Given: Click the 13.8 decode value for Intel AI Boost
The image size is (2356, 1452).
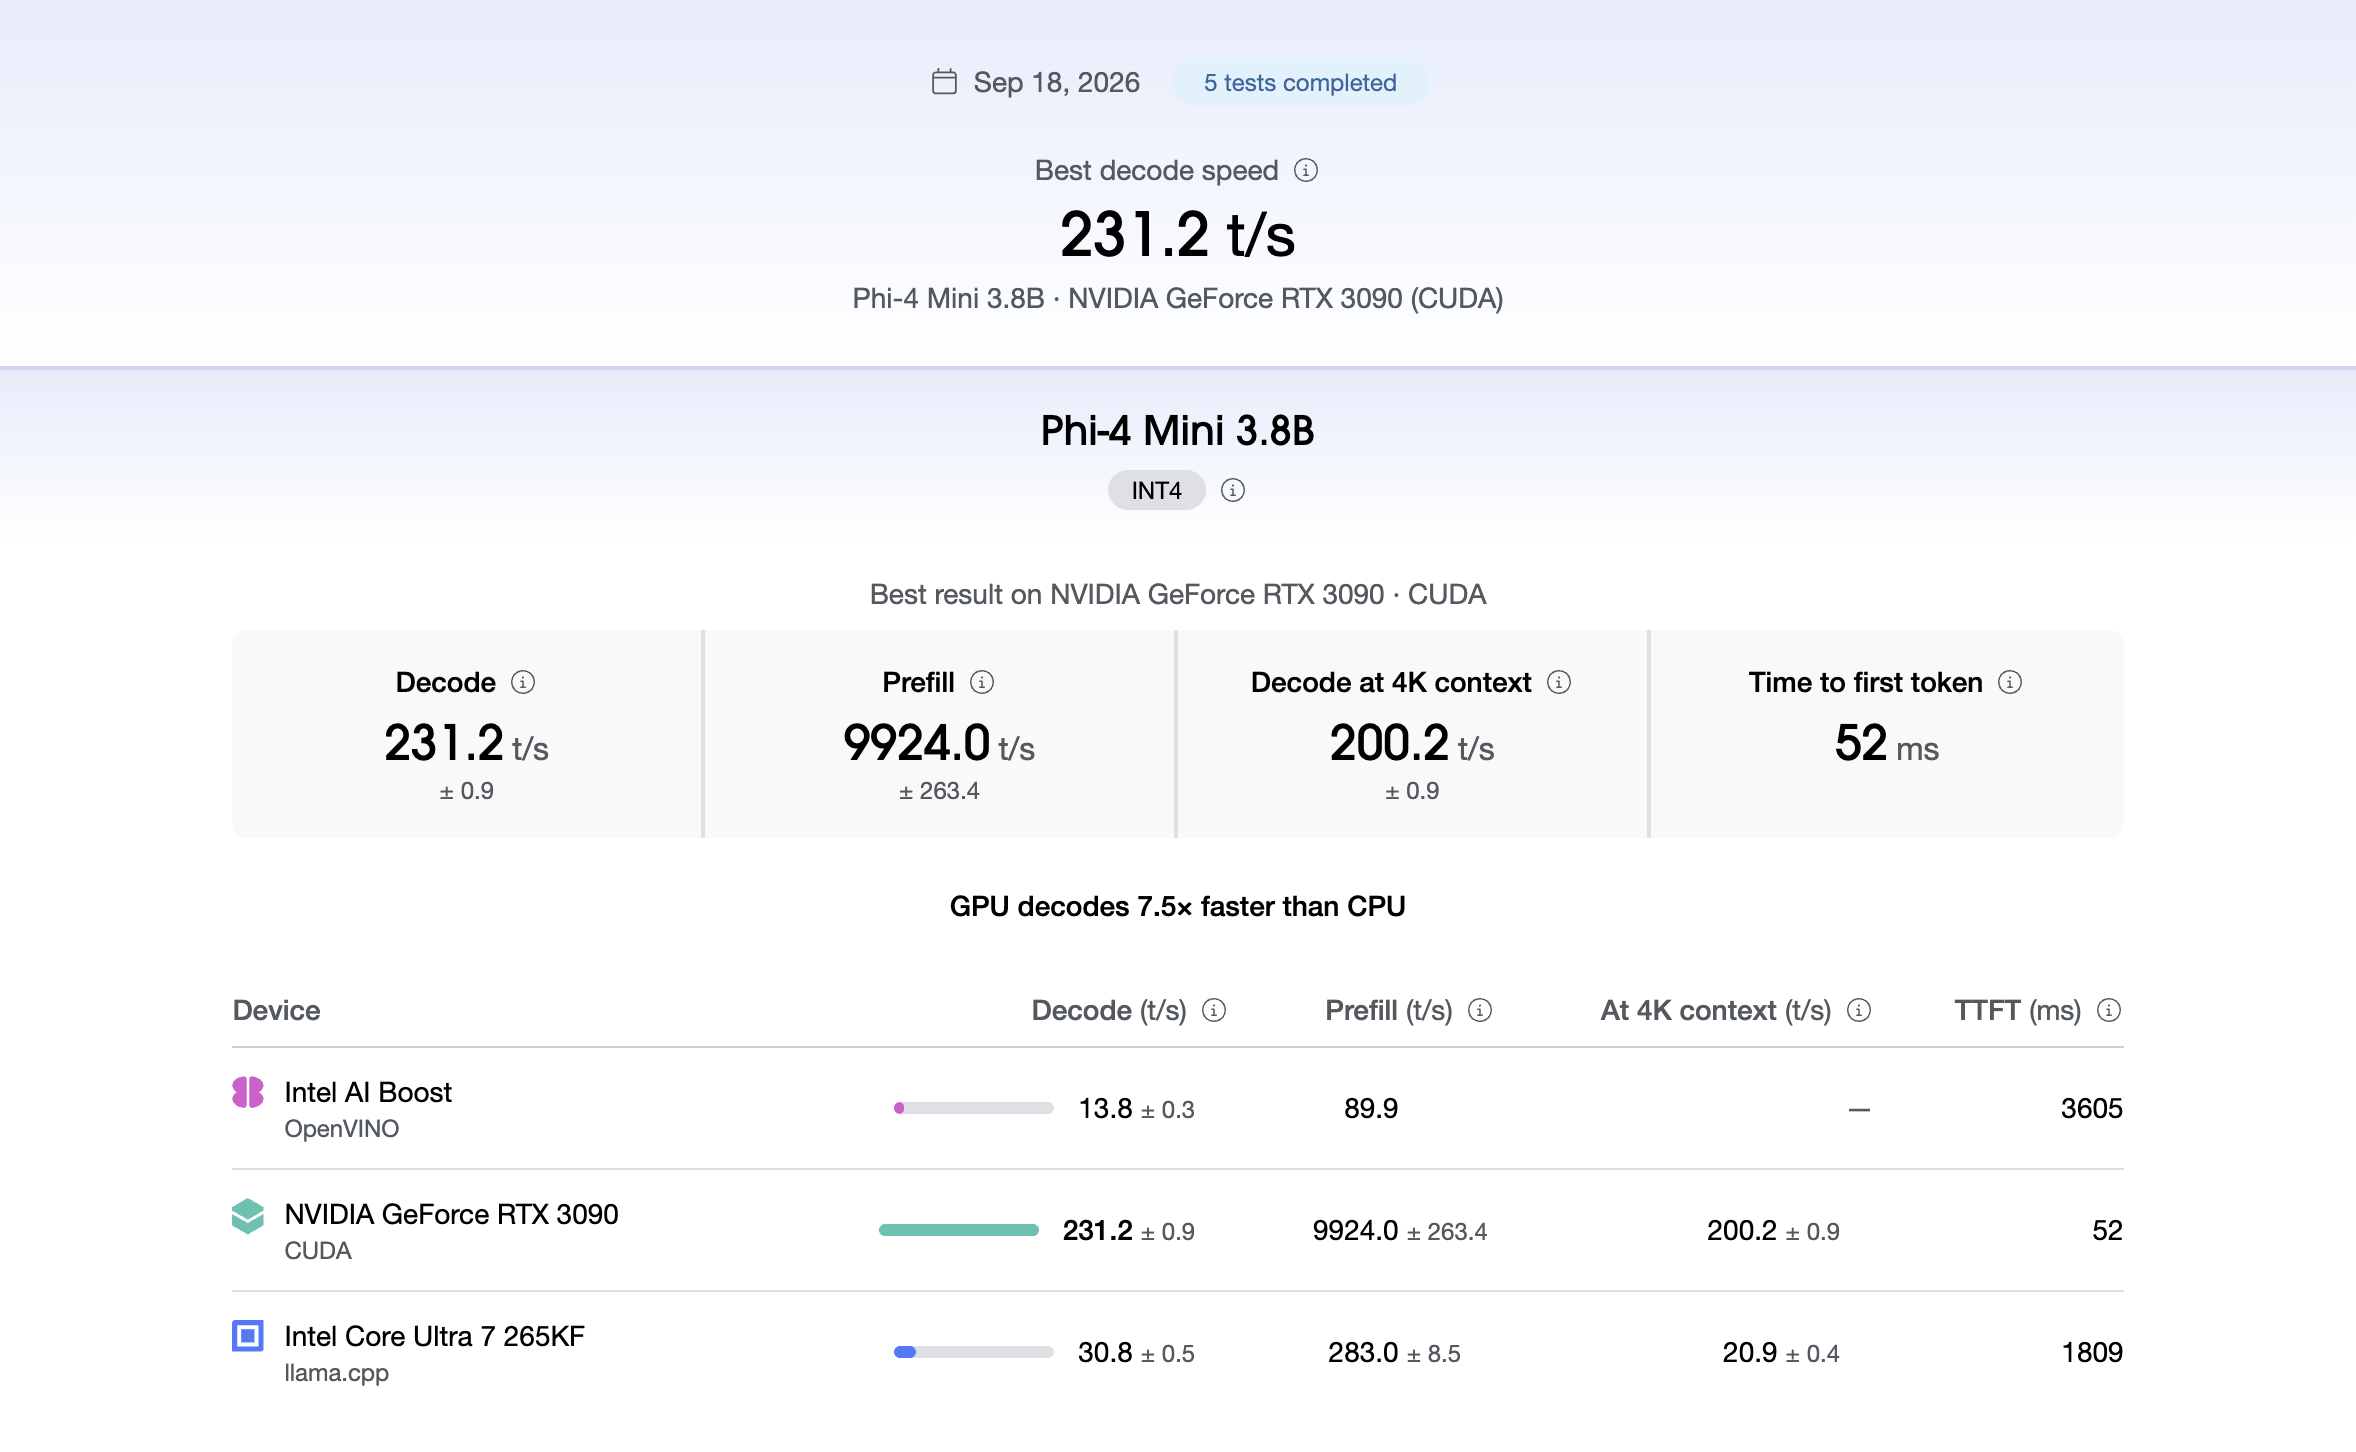Looking at the screenshot, I should [1105, 1108].
